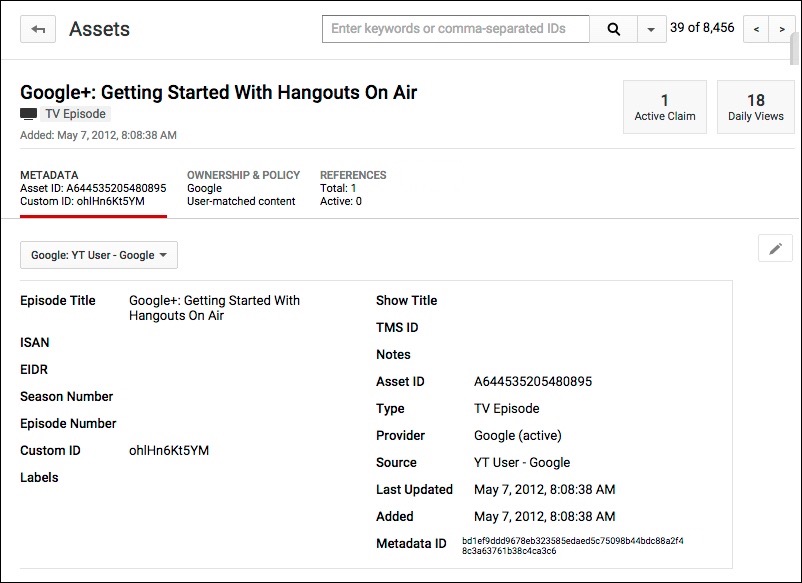Click the Source value YT User - Google
The image size is (802, 583).
522,463
